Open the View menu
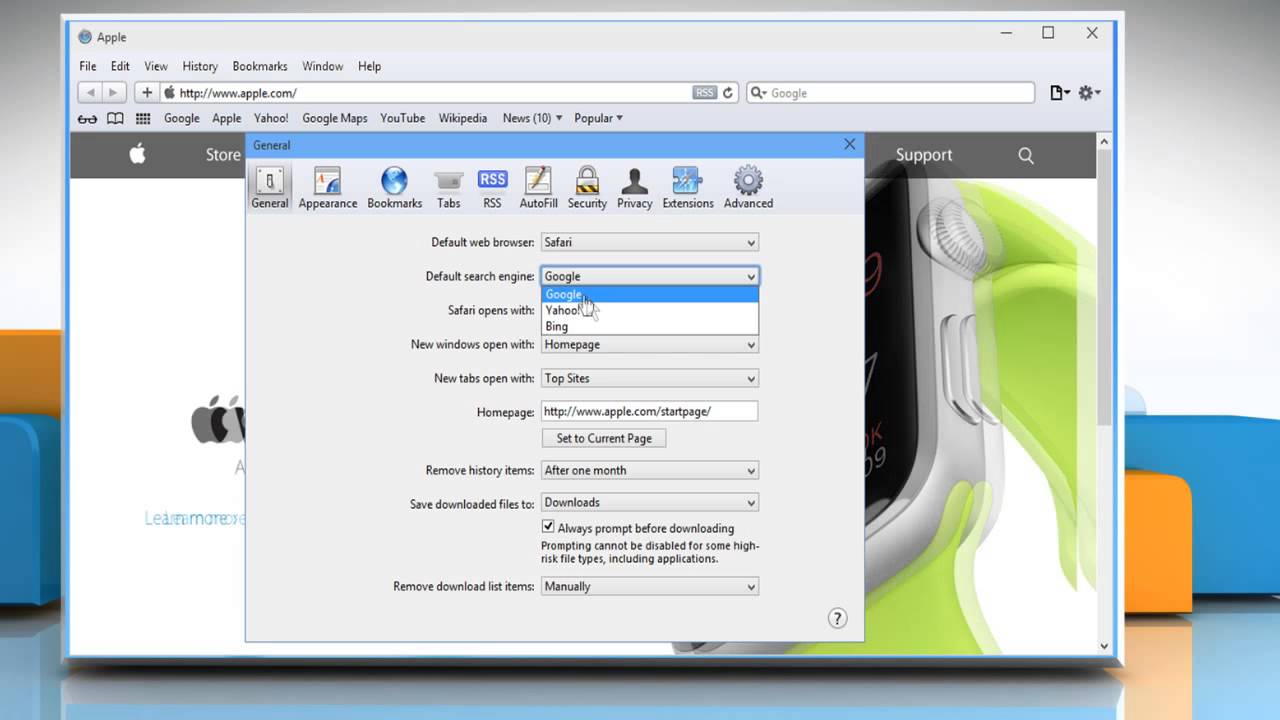This screenshot has width=1280, height=720. point(155,66)
